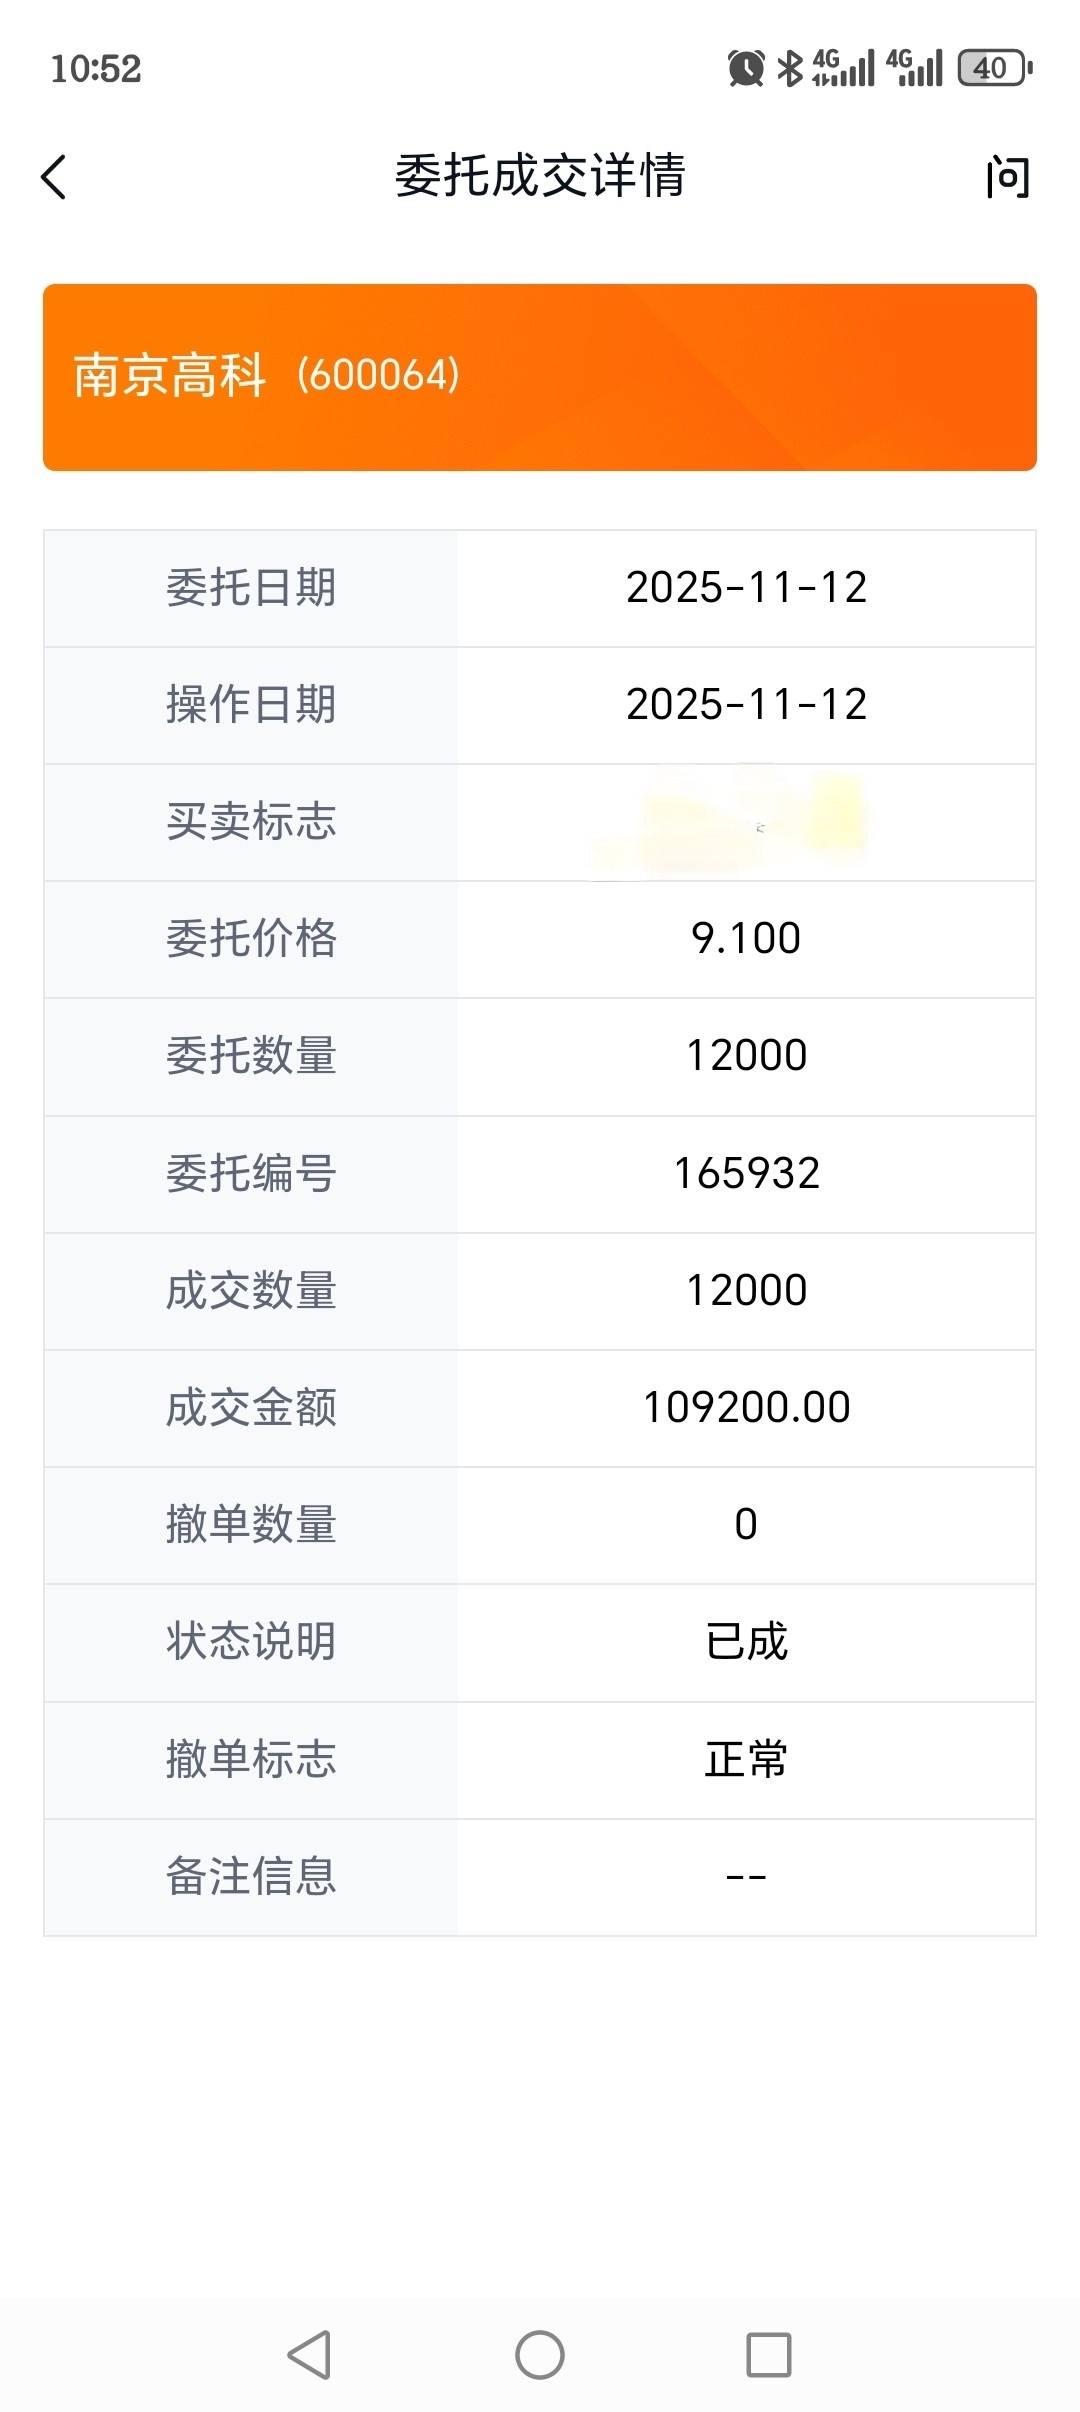1080x2412 pixels.
Task: Tap the orange 南京高科 (600064) banner
Action: tap(539, 377)
